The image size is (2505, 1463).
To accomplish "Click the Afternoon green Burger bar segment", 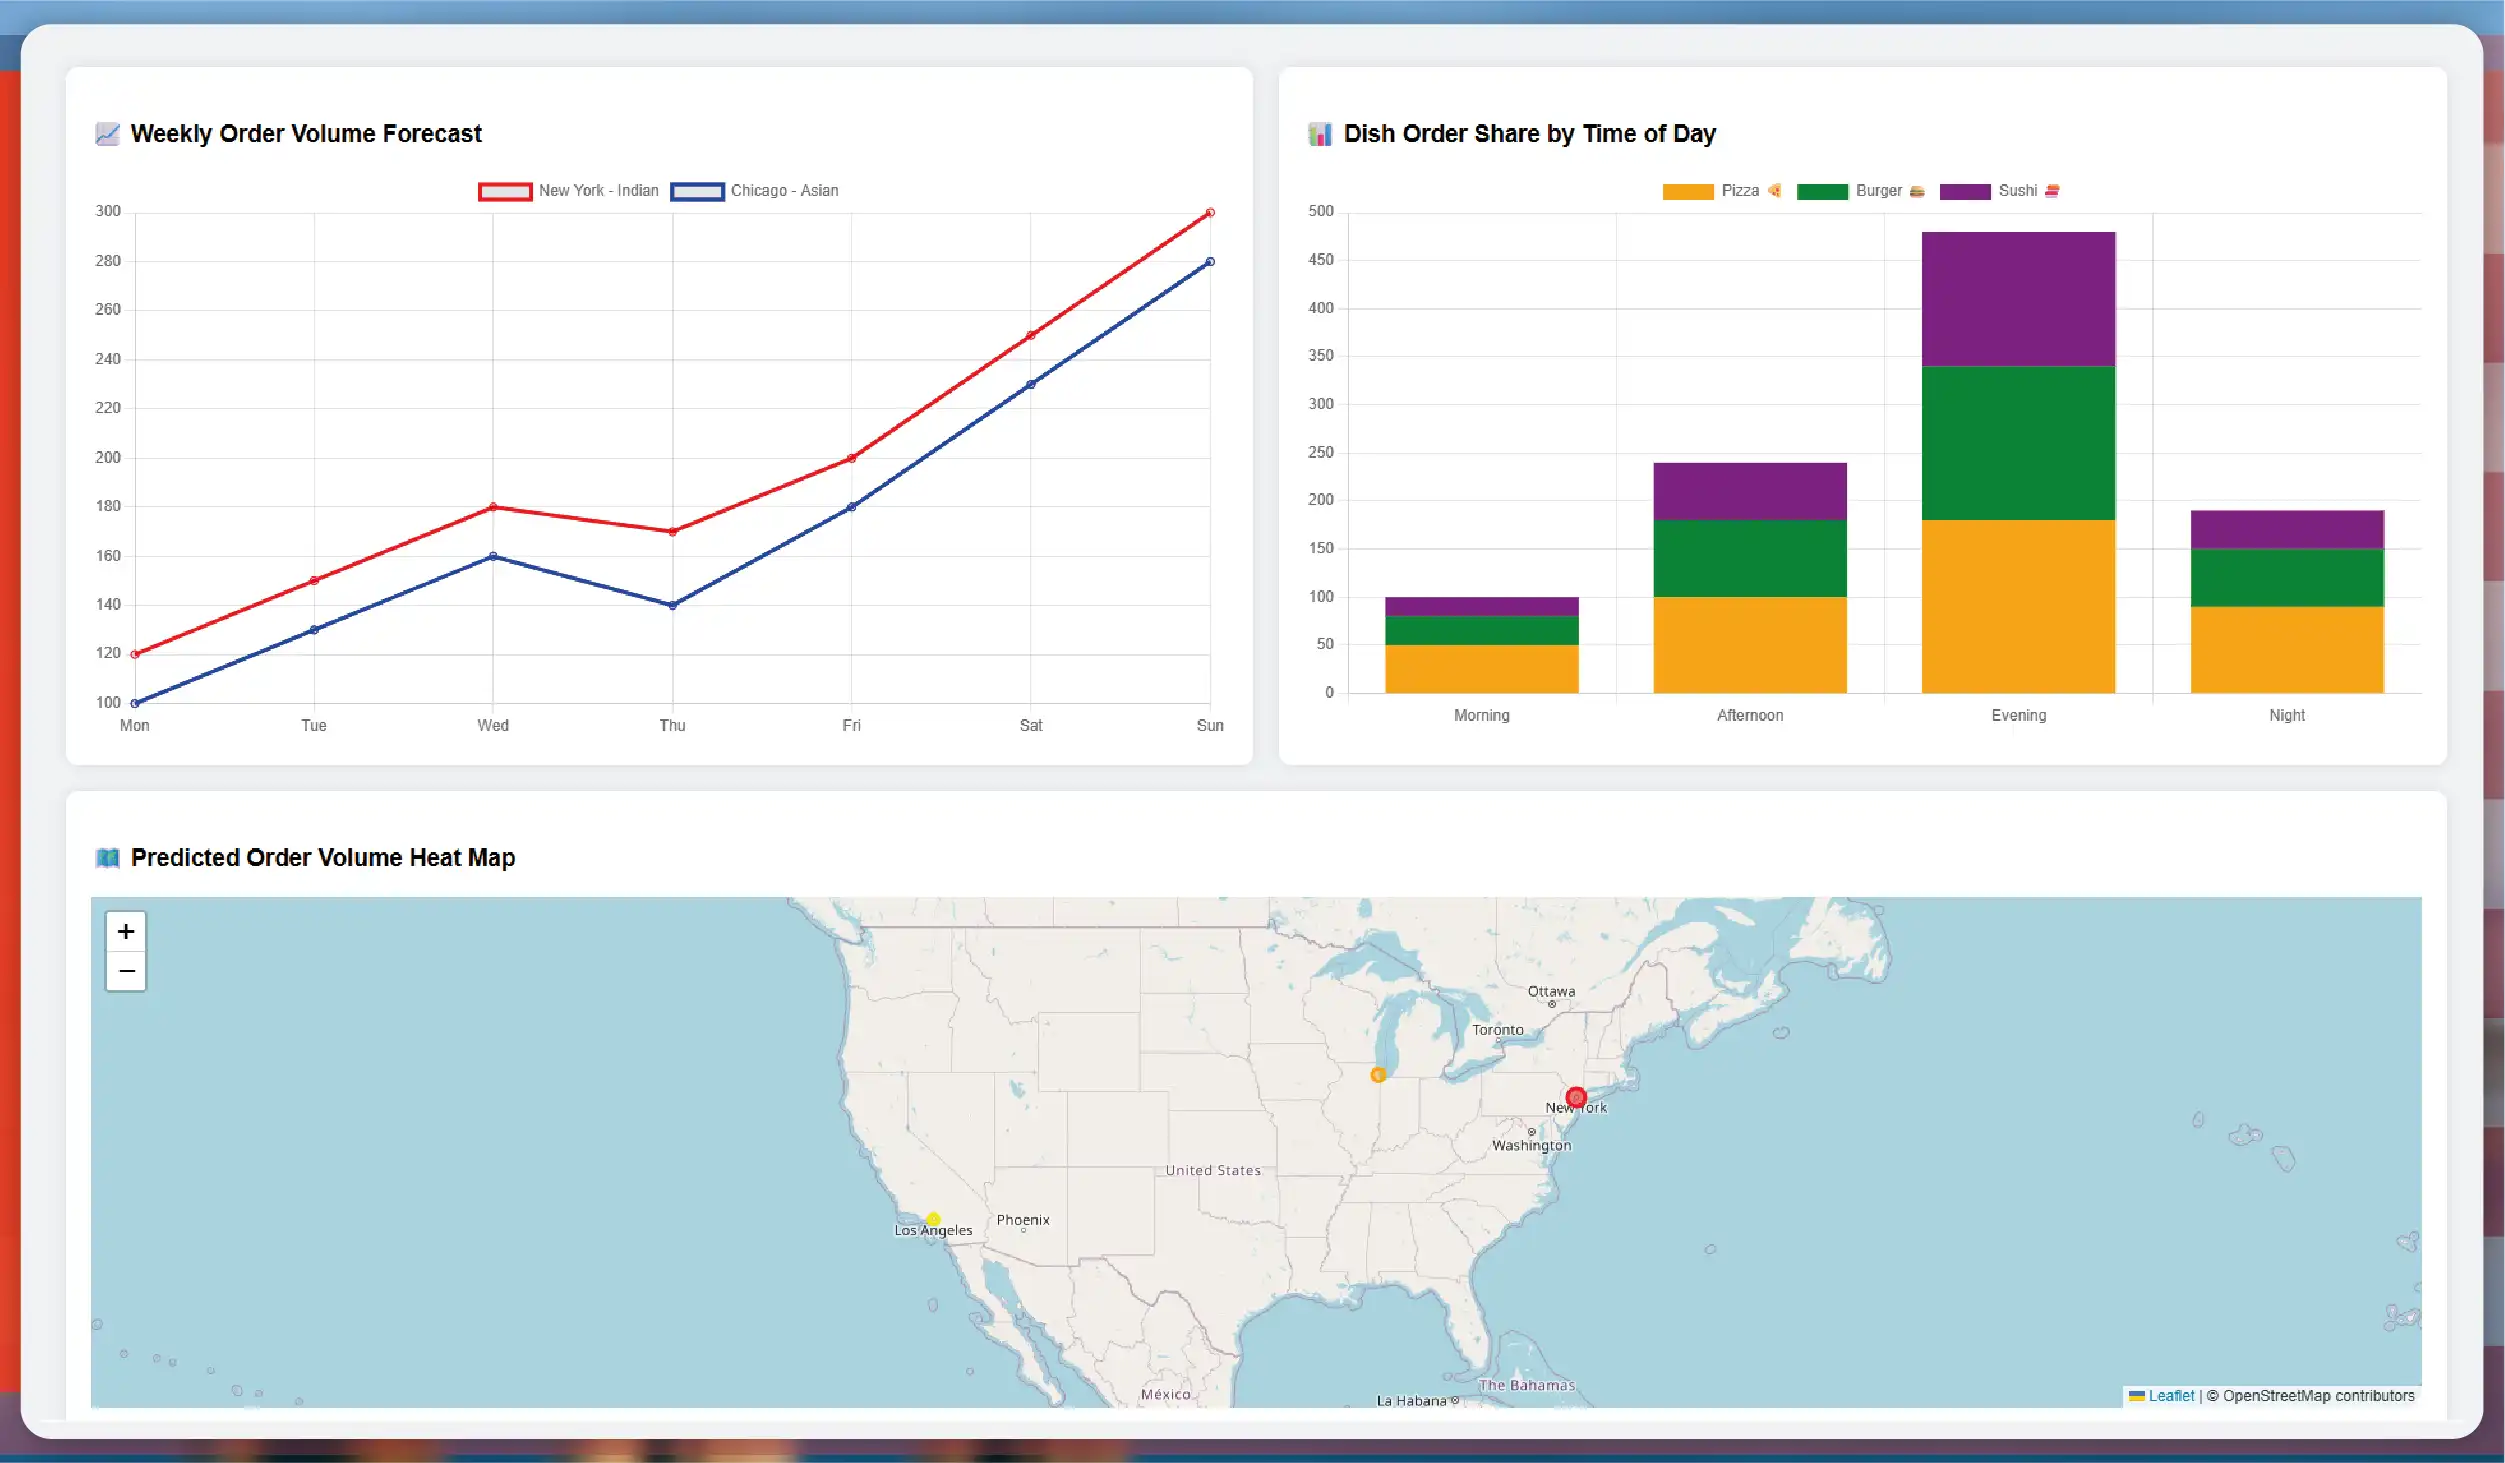I will [1750, 558].
